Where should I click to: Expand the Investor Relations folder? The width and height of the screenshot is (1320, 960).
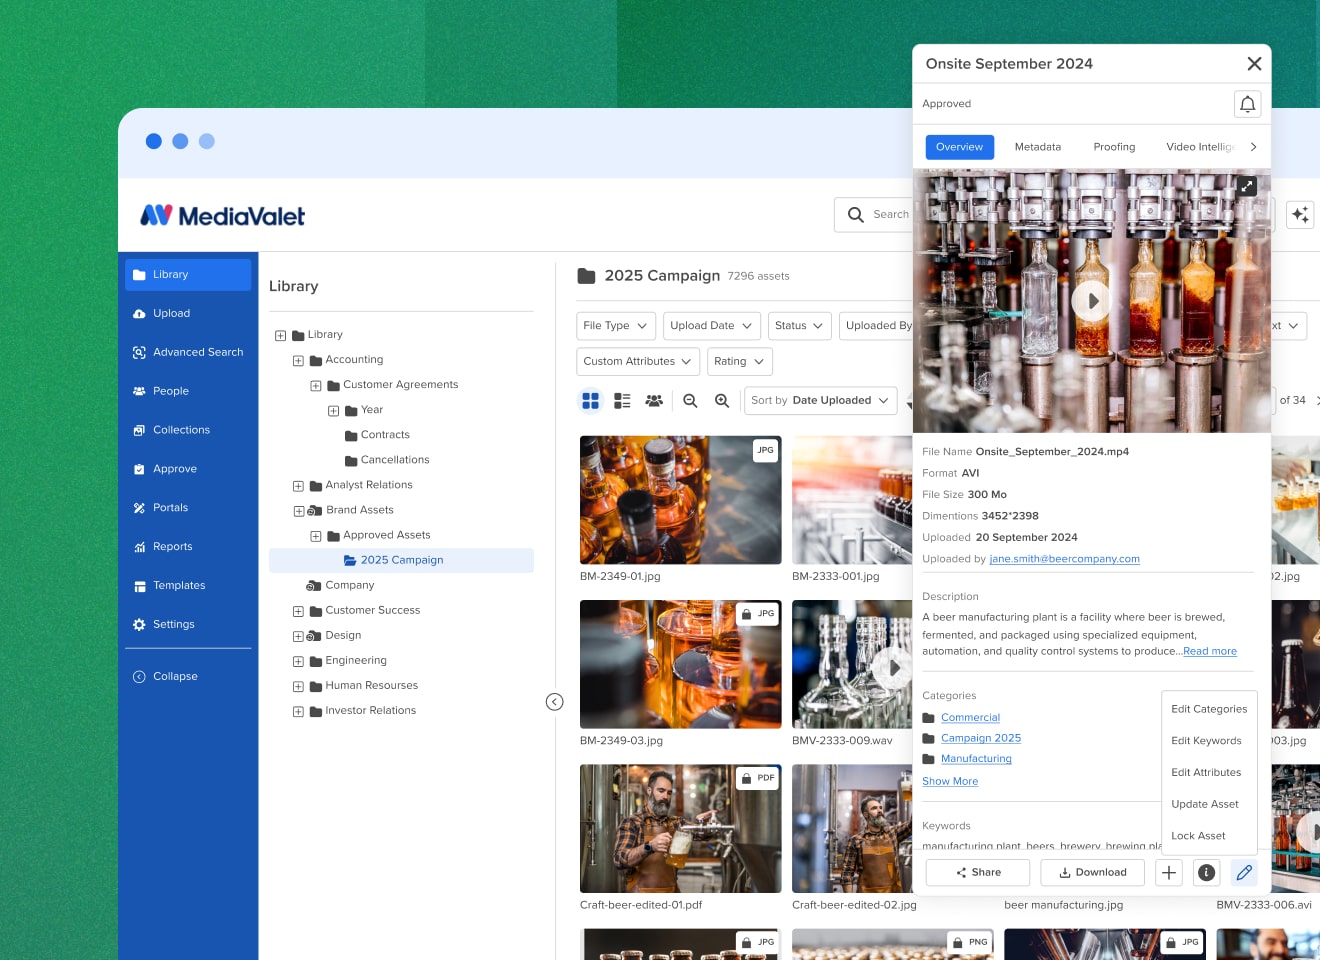(298, 712)
